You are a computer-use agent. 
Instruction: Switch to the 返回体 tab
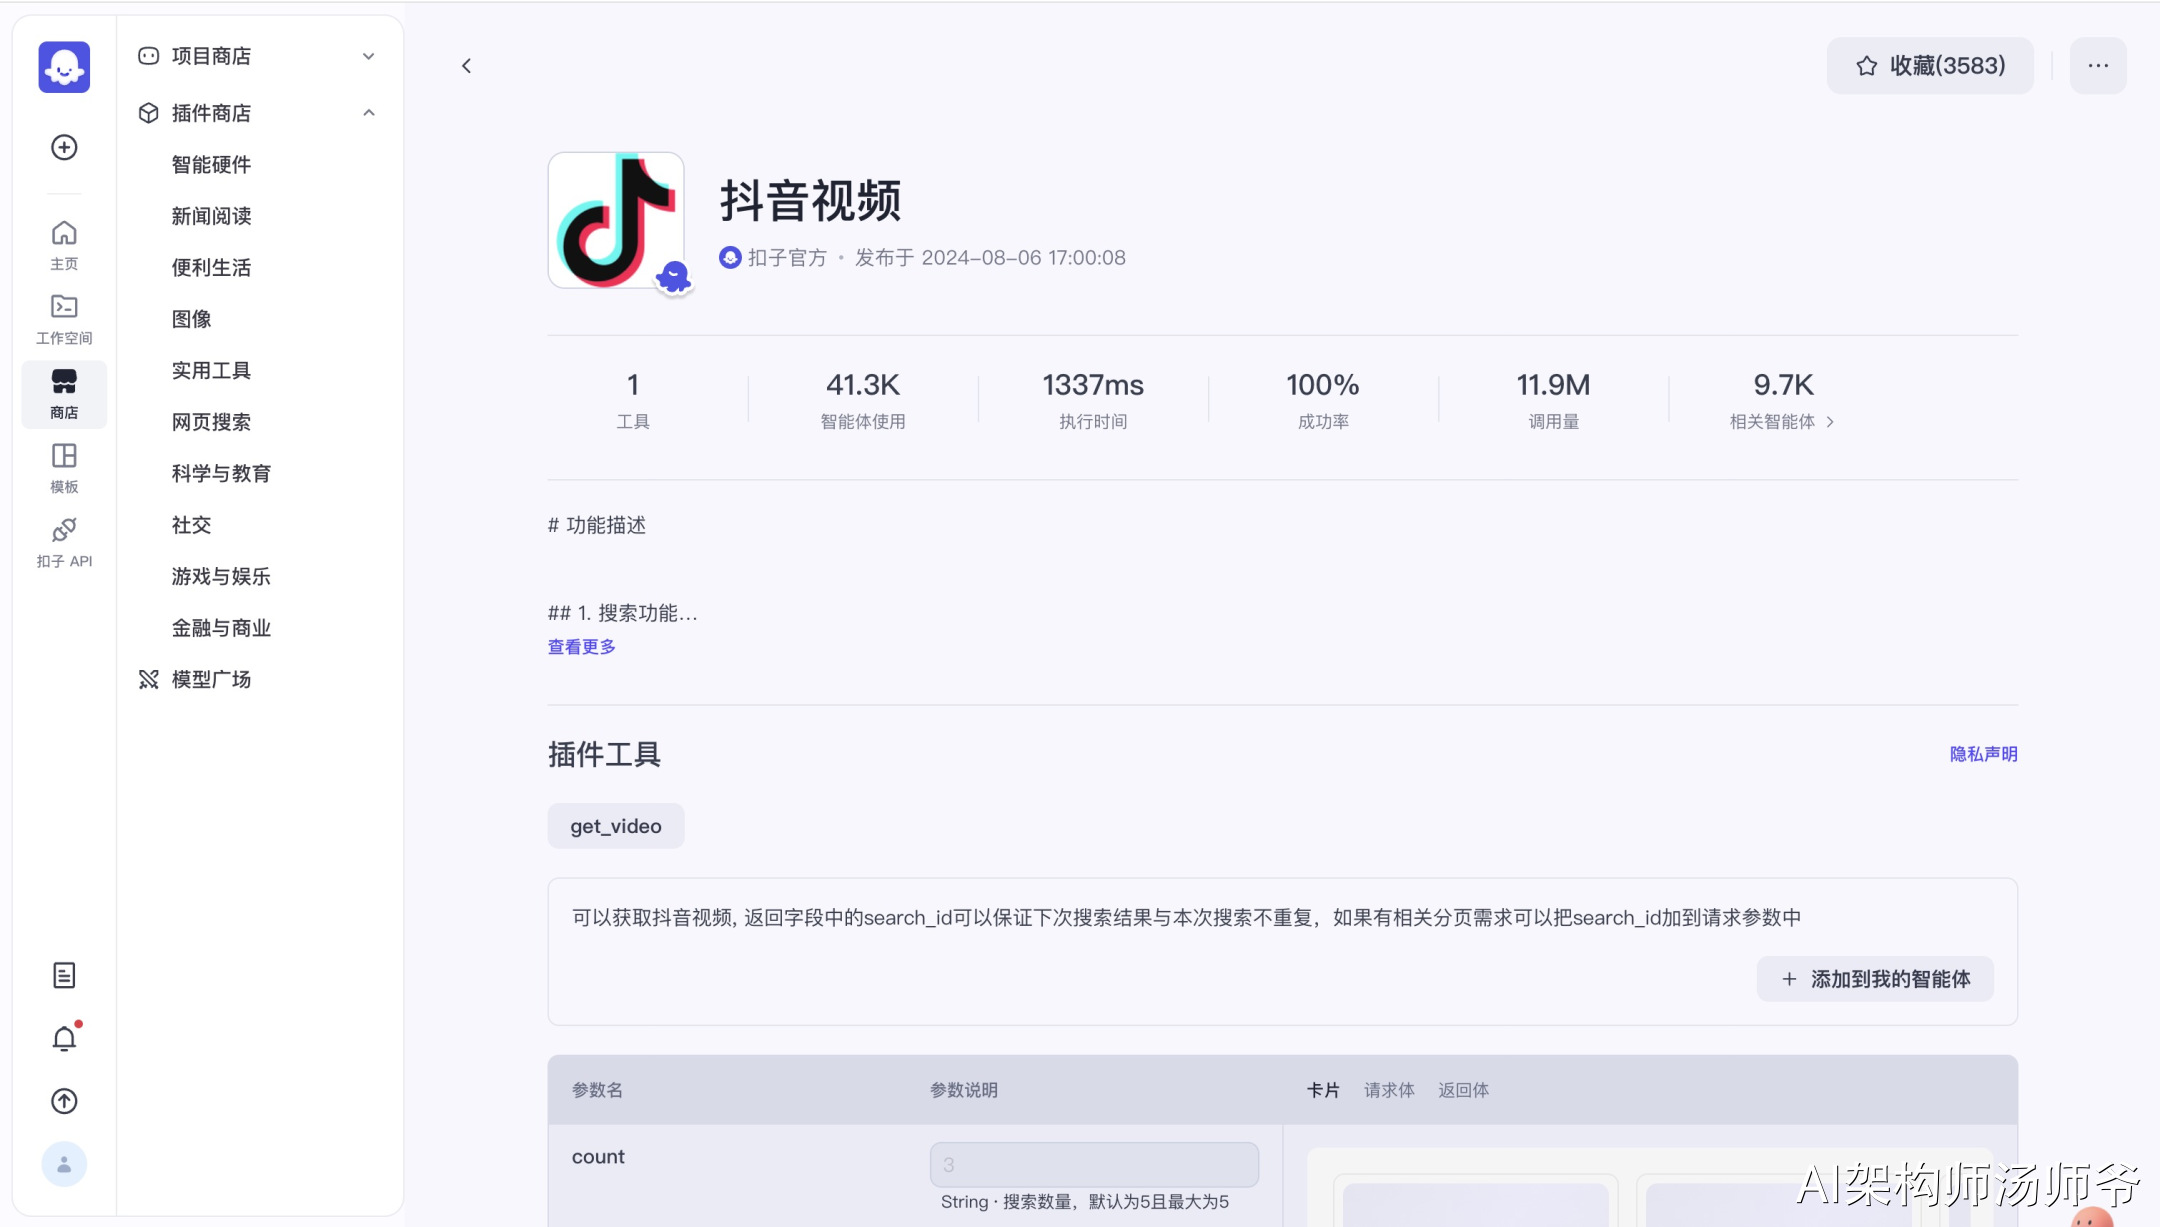pos(1463,1090)
